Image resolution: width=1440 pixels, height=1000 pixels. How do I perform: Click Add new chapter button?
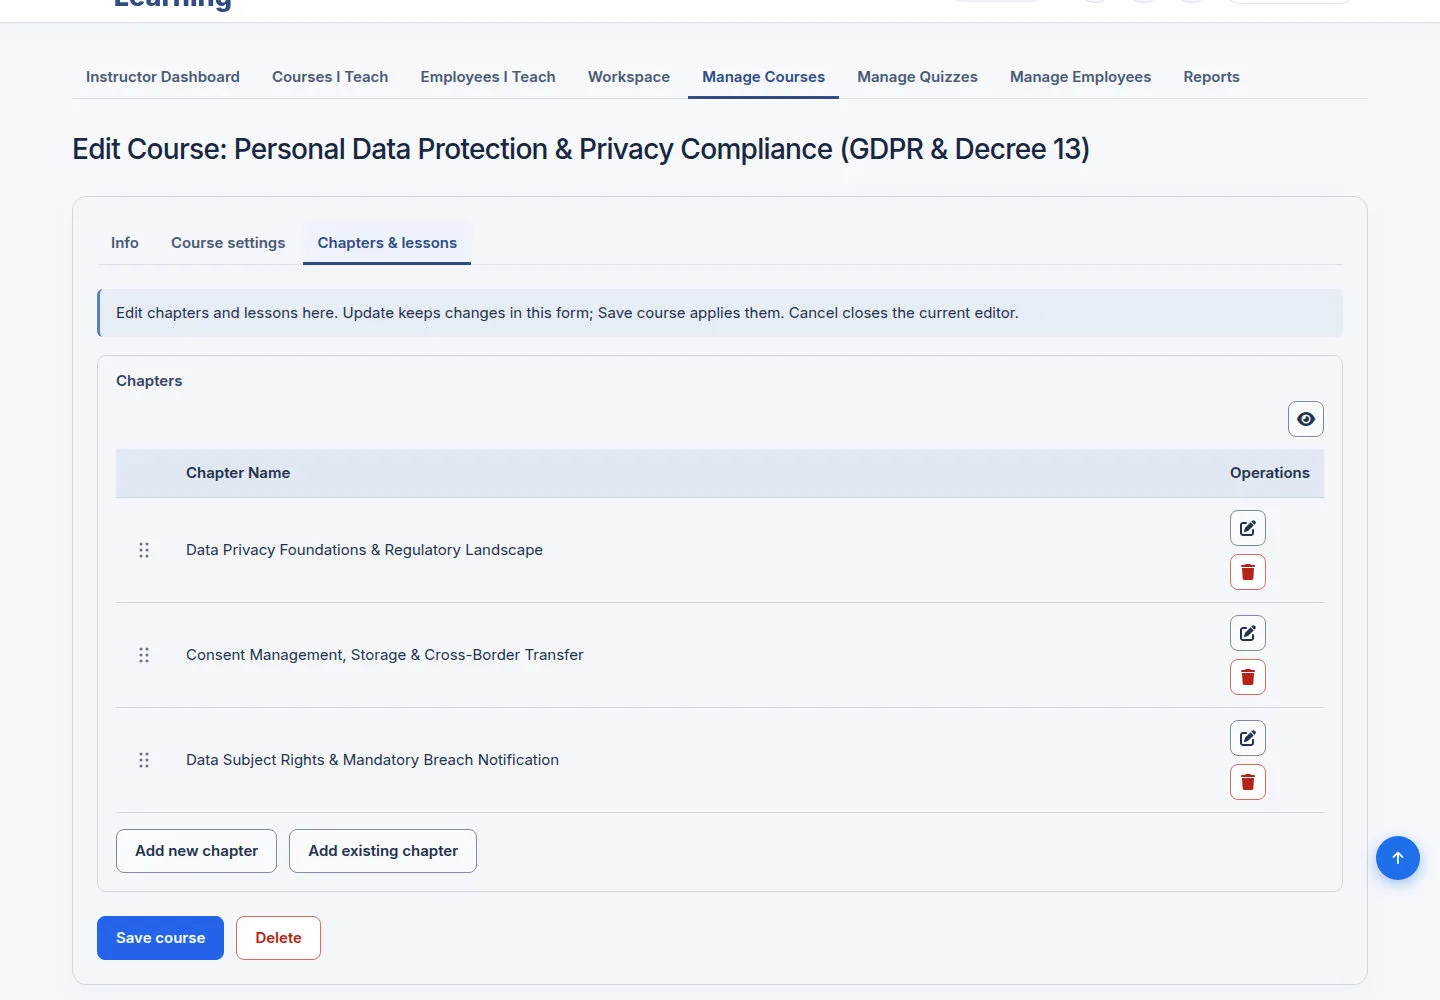click(196, 851)
